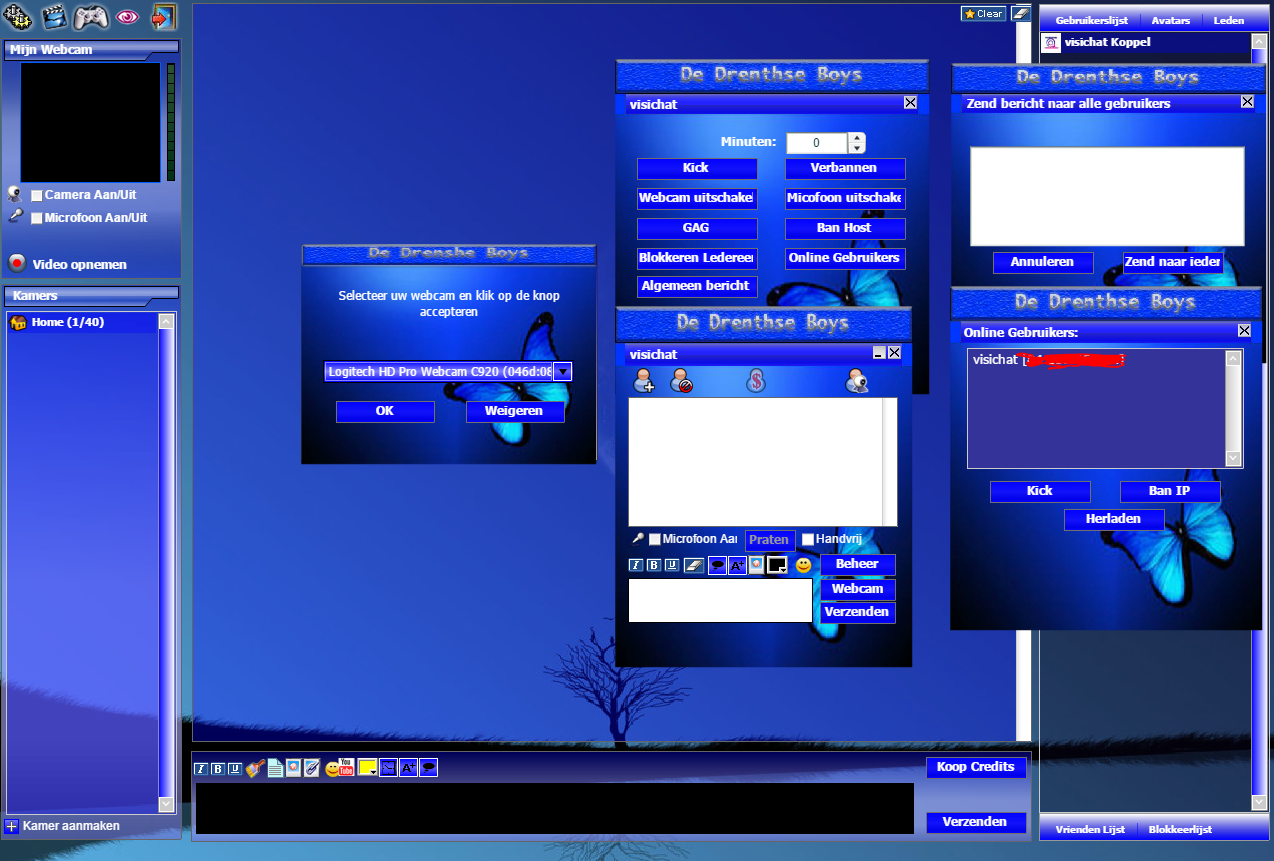The width and height of the screenshot is (1274, 861).
Task: Click the Clear button with star
Action: [983, 14]
